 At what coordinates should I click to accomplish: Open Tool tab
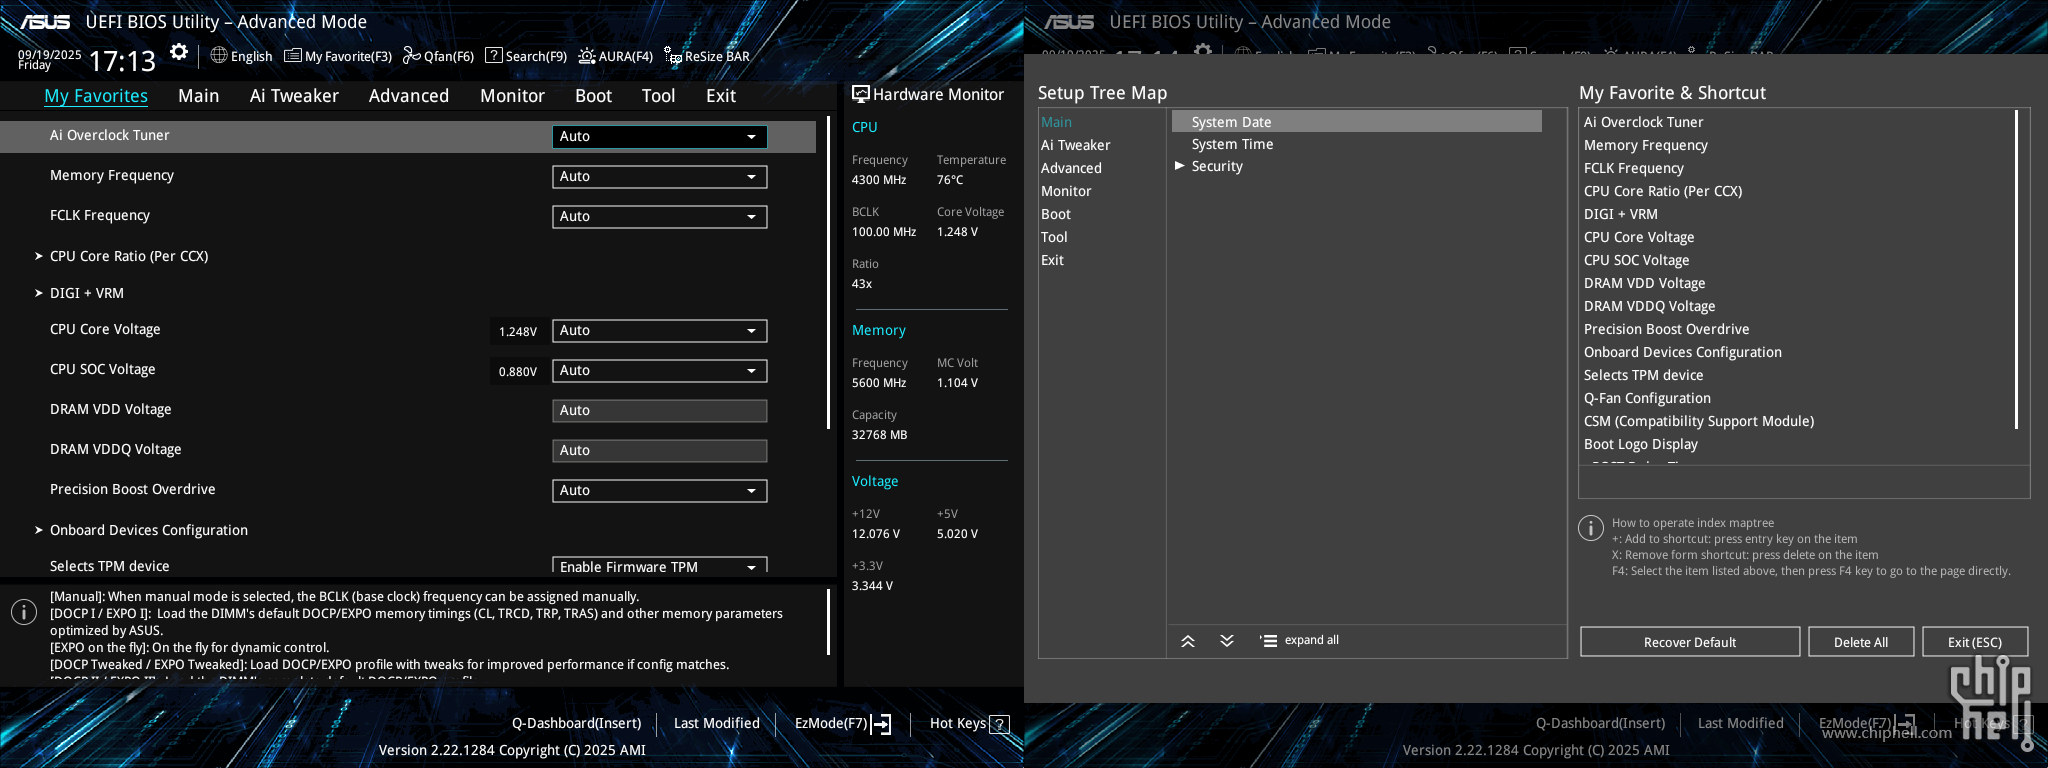[658, 96]
